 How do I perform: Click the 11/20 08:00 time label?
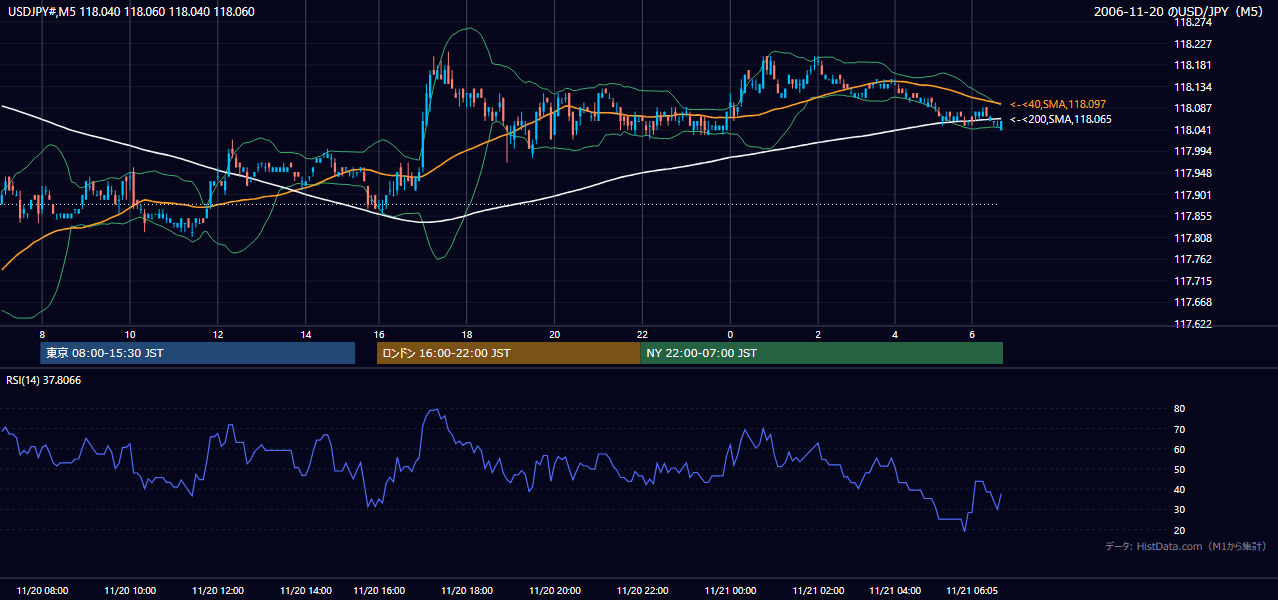click(x=43, y=591)
